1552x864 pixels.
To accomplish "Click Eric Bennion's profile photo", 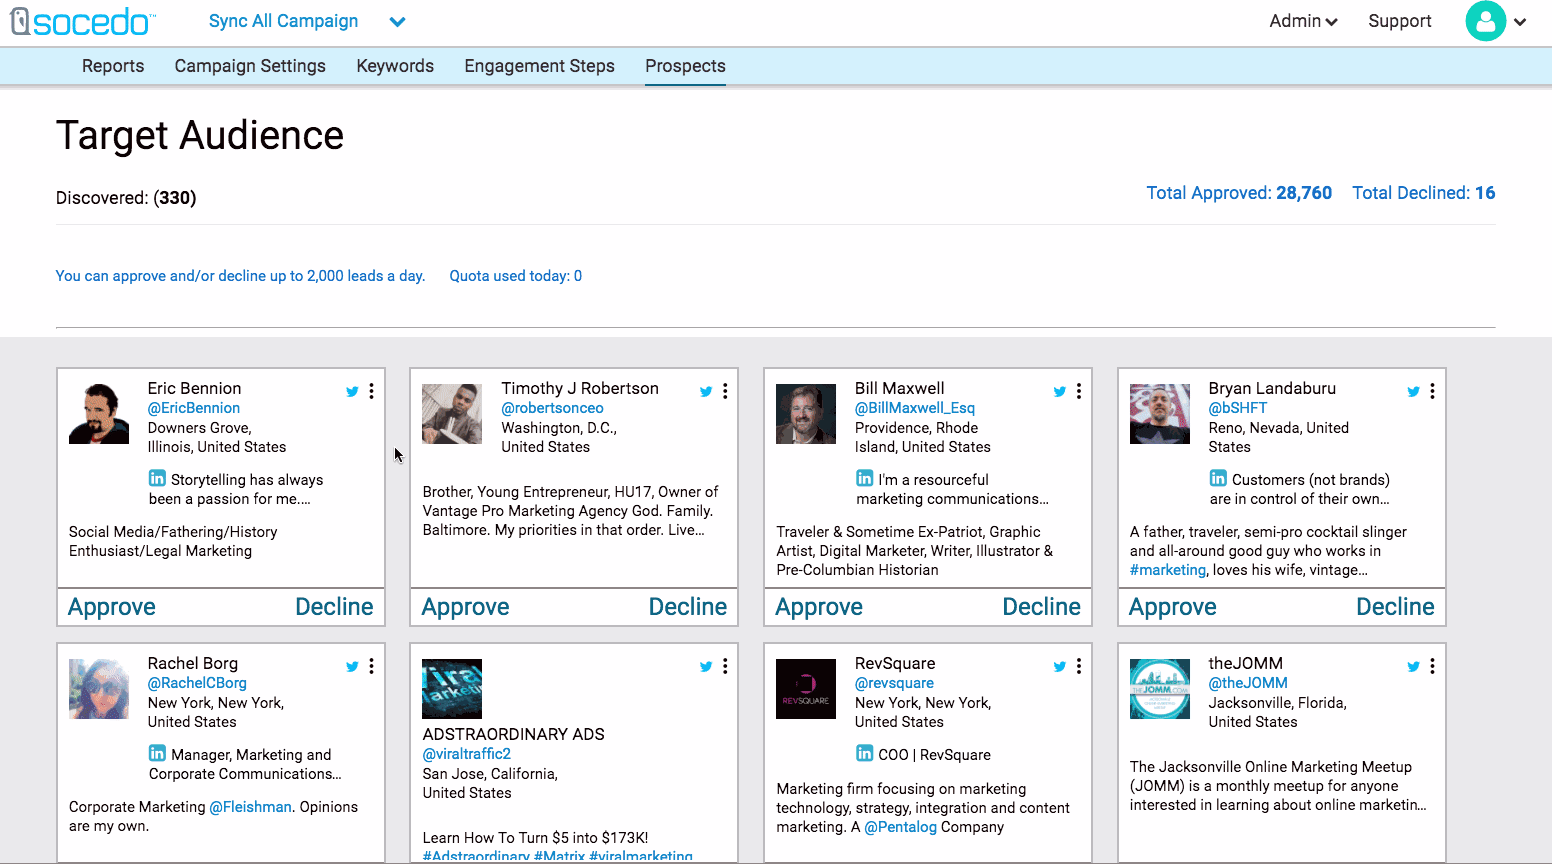I will coord(99,414).
